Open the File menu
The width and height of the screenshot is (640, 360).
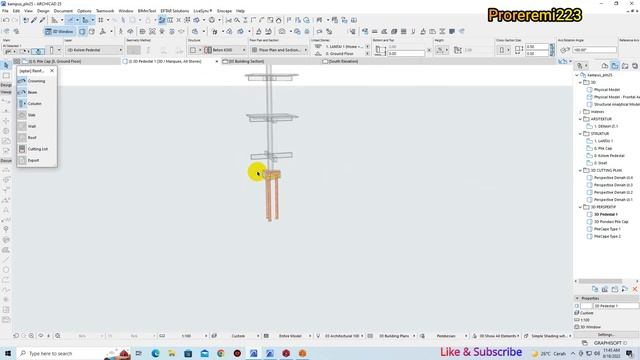5,11
